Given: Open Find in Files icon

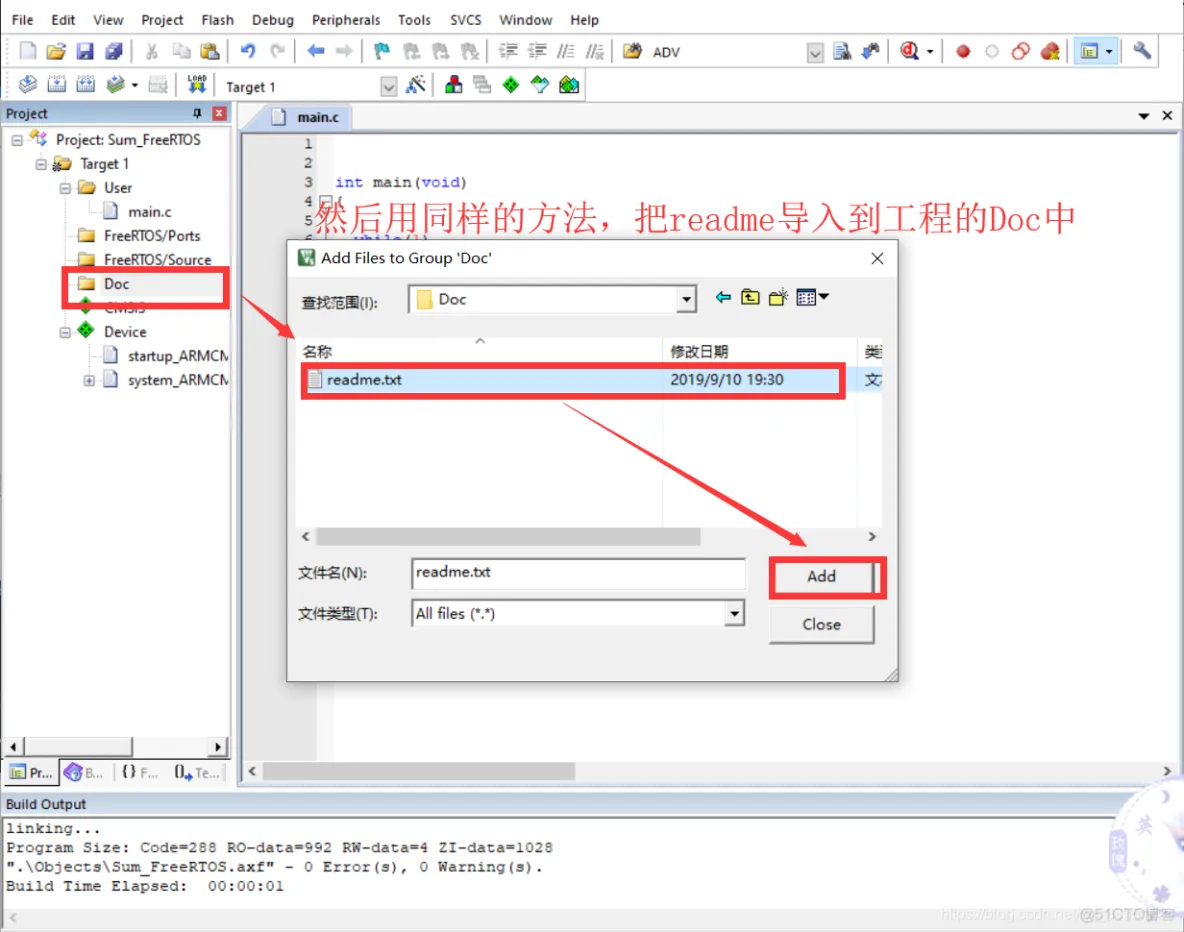Looking at the screenshot, I should [632, 51].
